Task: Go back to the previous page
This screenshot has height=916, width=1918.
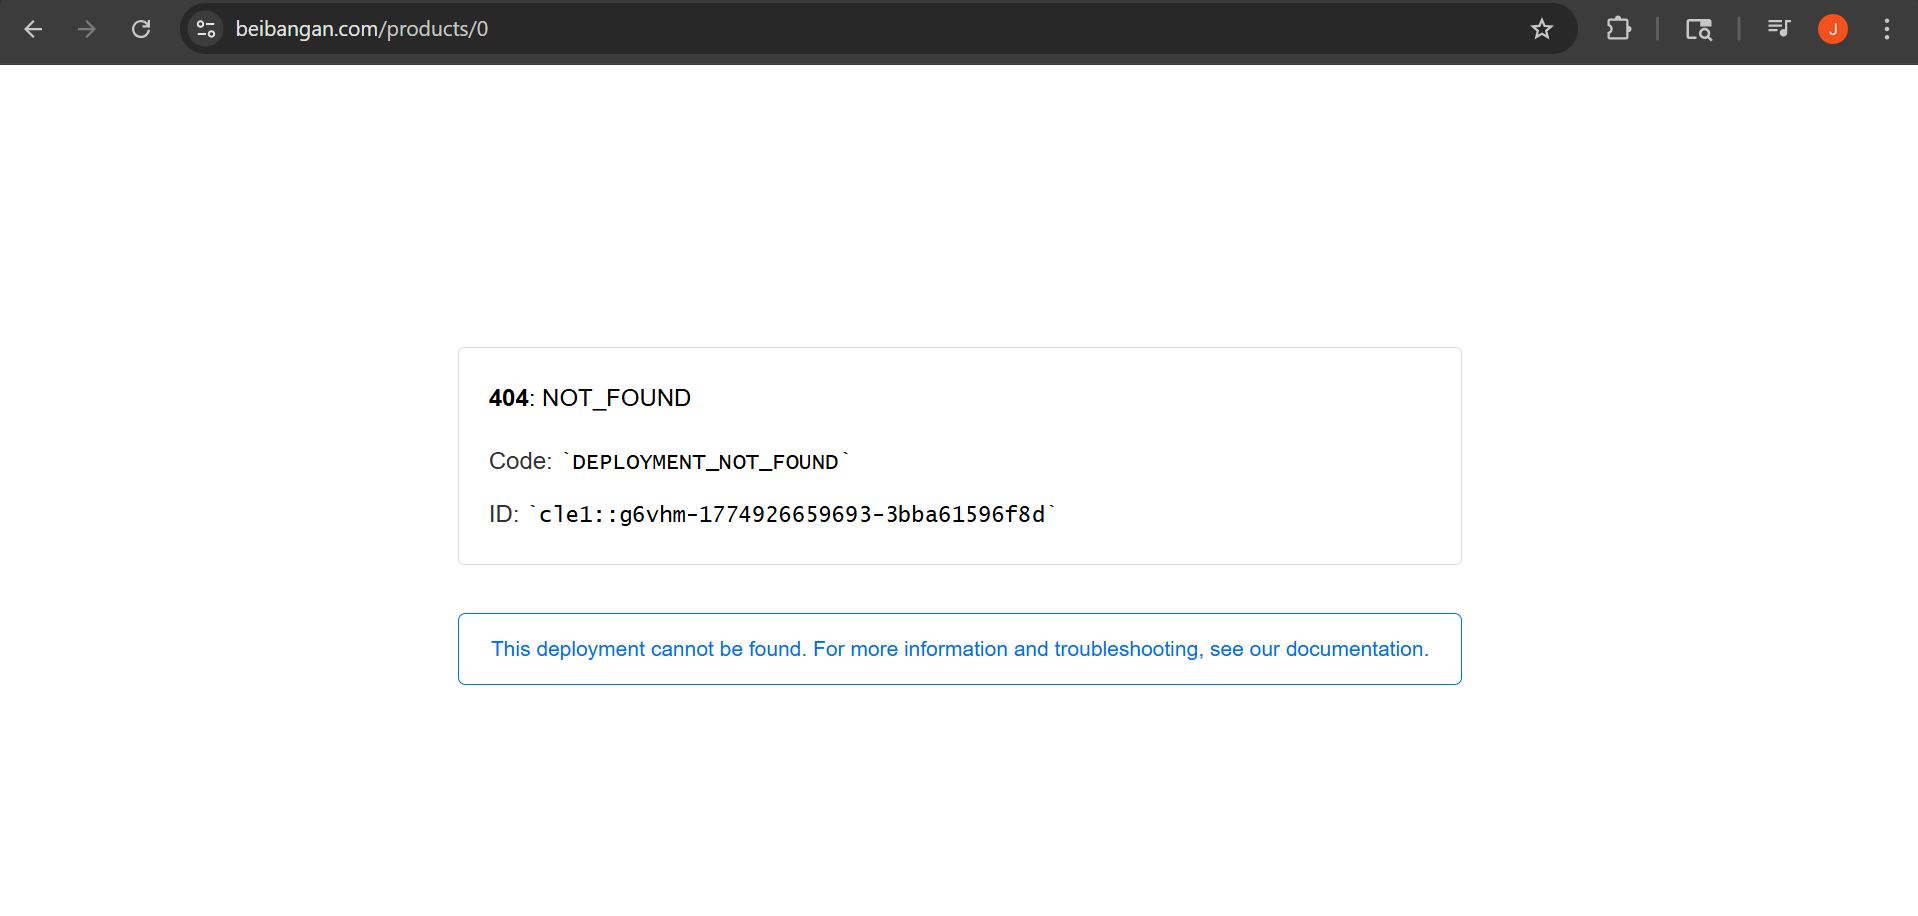Action: click(33, 29)
